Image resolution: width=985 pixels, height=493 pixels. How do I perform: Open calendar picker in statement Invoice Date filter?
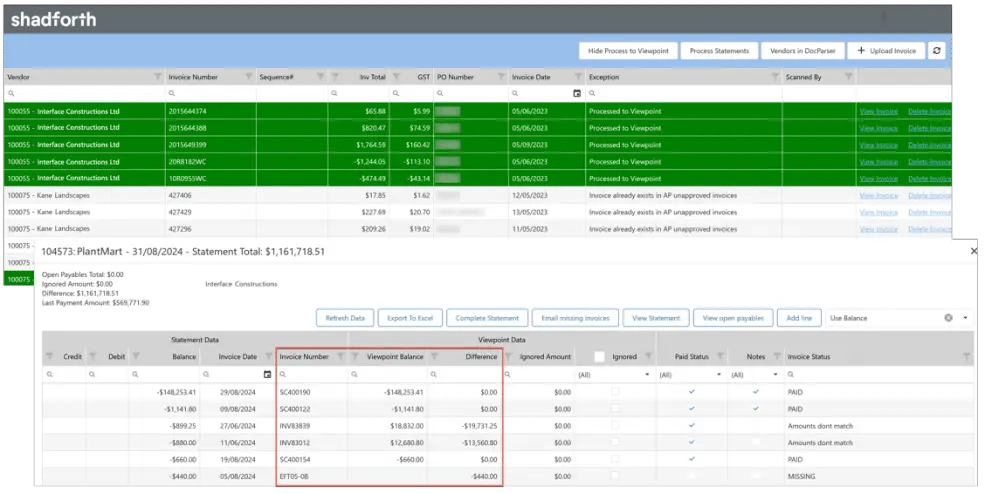(267, 374)
